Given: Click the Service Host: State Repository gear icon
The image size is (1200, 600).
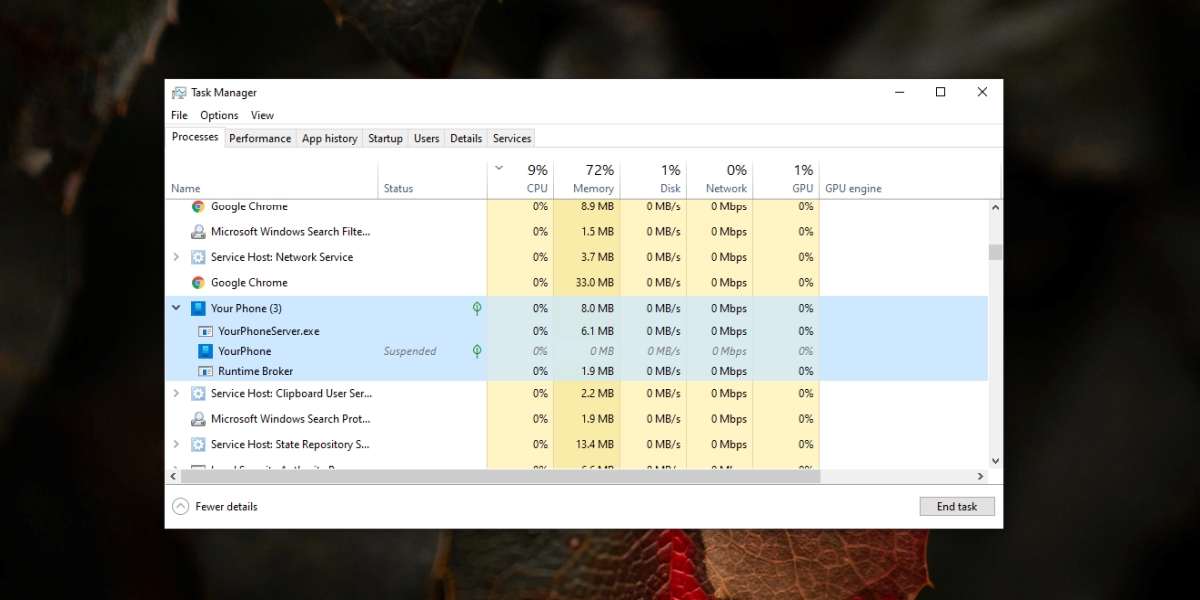Looking at the screenshot, I should point(198,444).
